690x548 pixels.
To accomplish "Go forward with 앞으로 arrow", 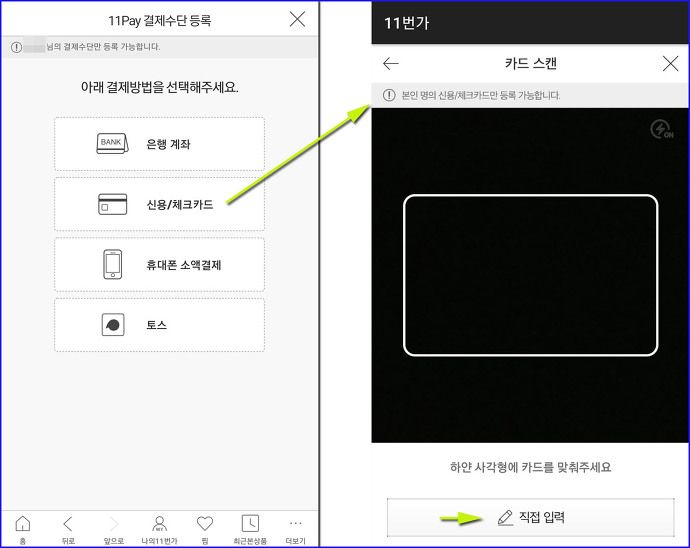I will point(114,529).
